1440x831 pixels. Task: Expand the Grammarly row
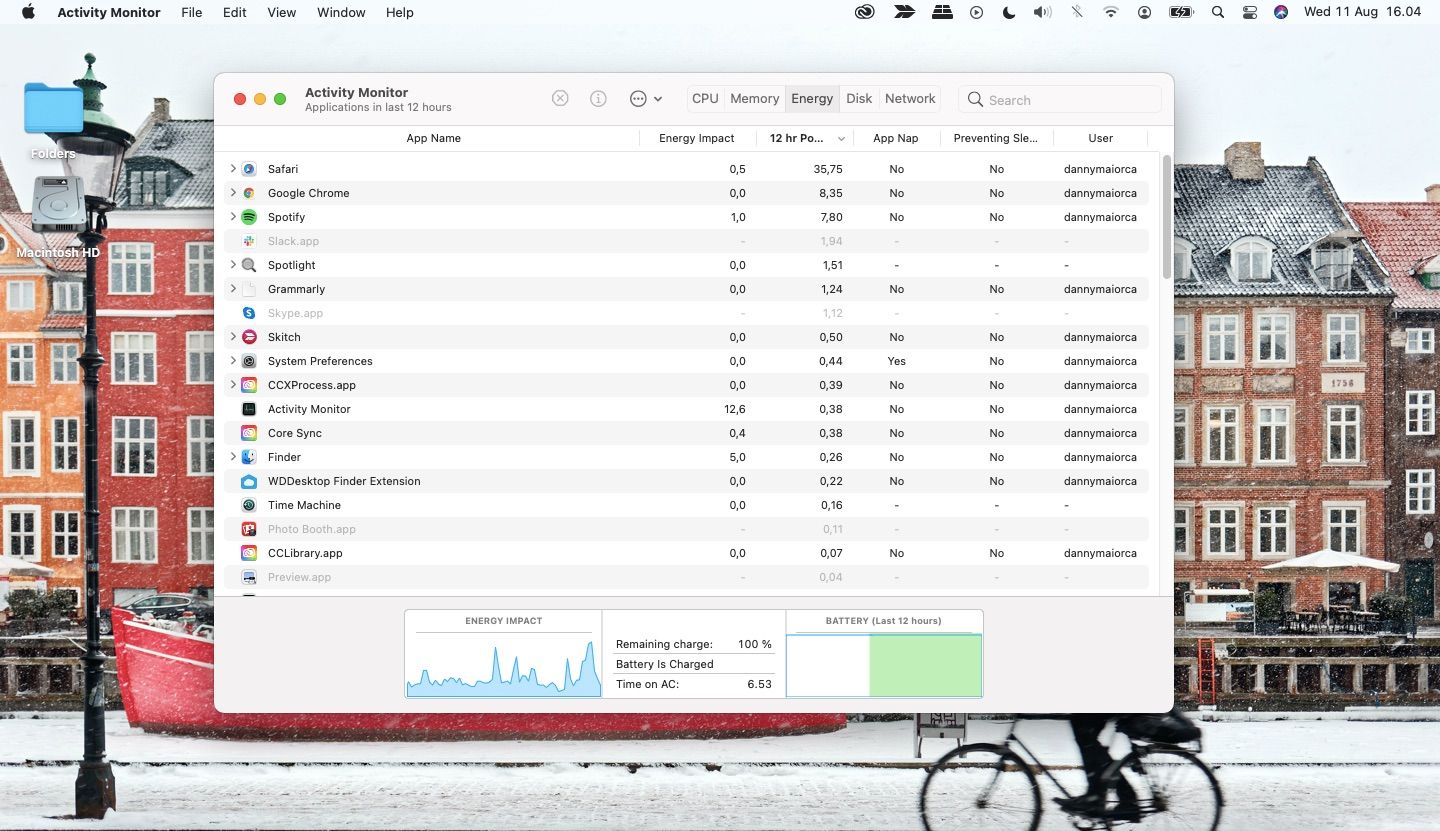coord(233,289)
